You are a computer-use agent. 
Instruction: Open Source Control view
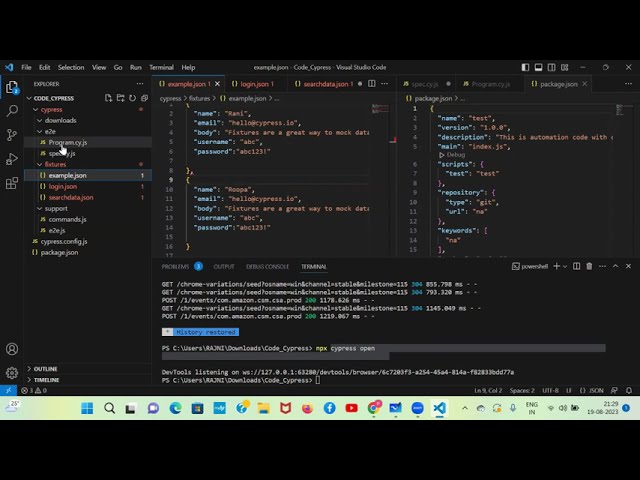pos(12,135)
